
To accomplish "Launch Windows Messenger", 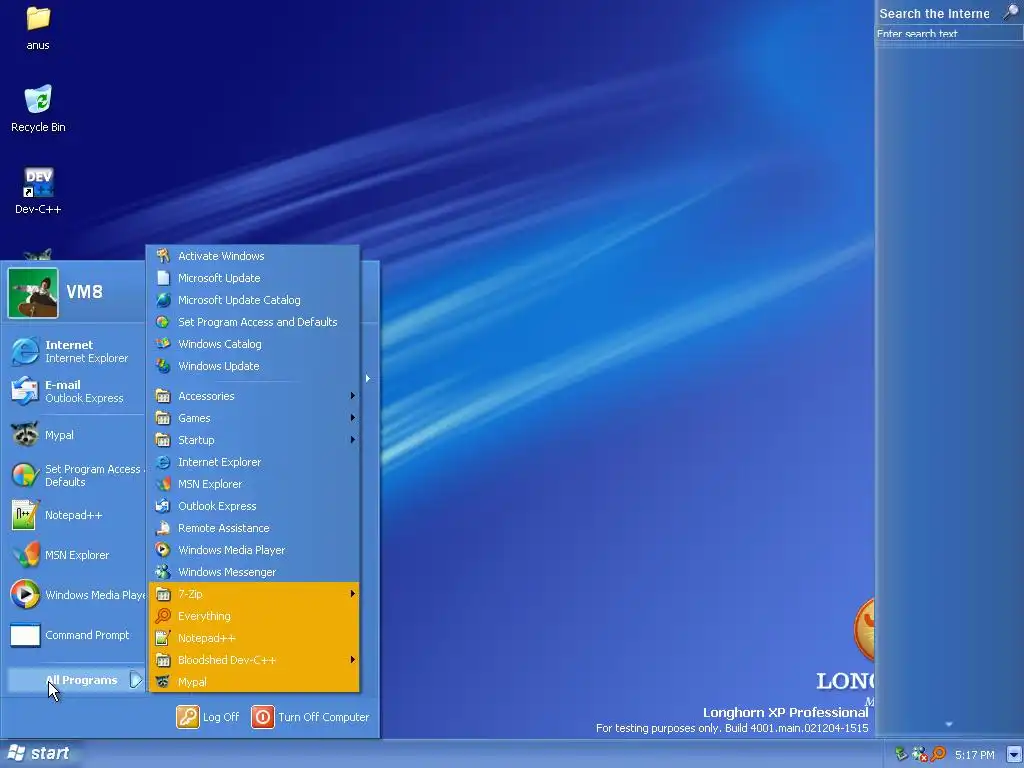I will 254,572.
